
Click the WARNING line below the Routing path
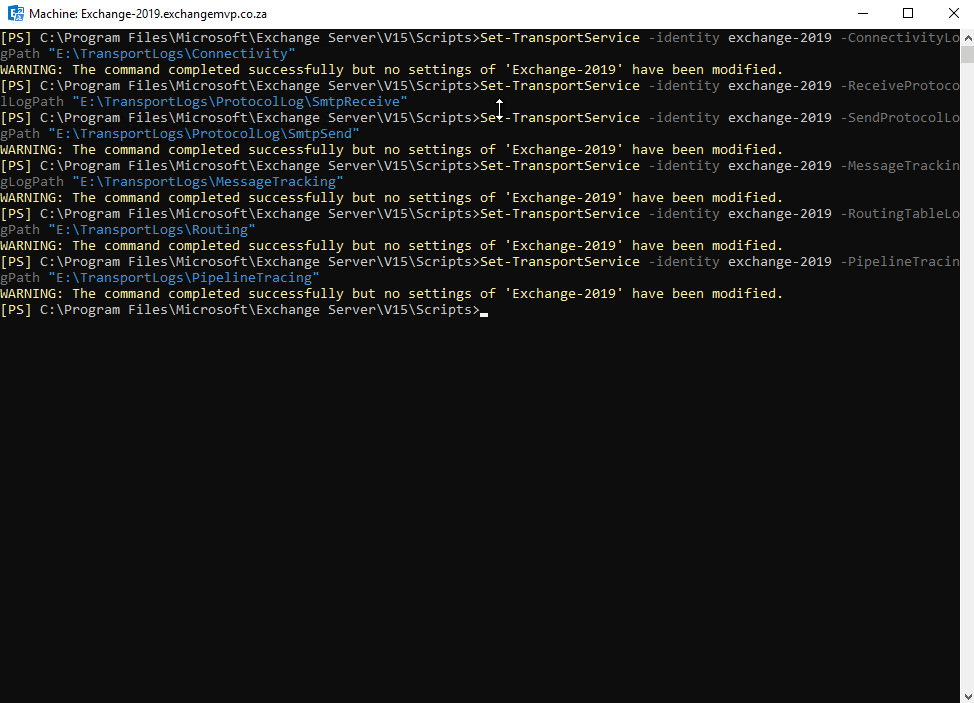pos(391,246)
